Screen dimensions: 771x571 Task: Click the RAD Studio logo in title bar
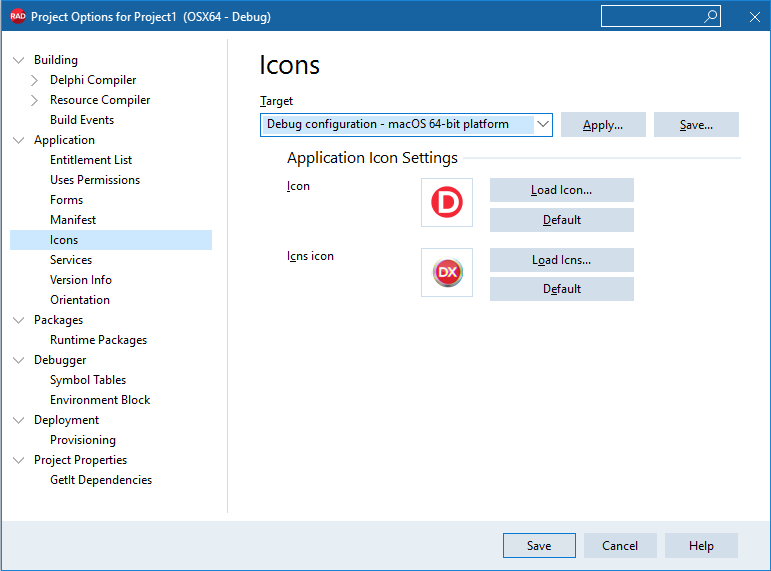(18, 16)
